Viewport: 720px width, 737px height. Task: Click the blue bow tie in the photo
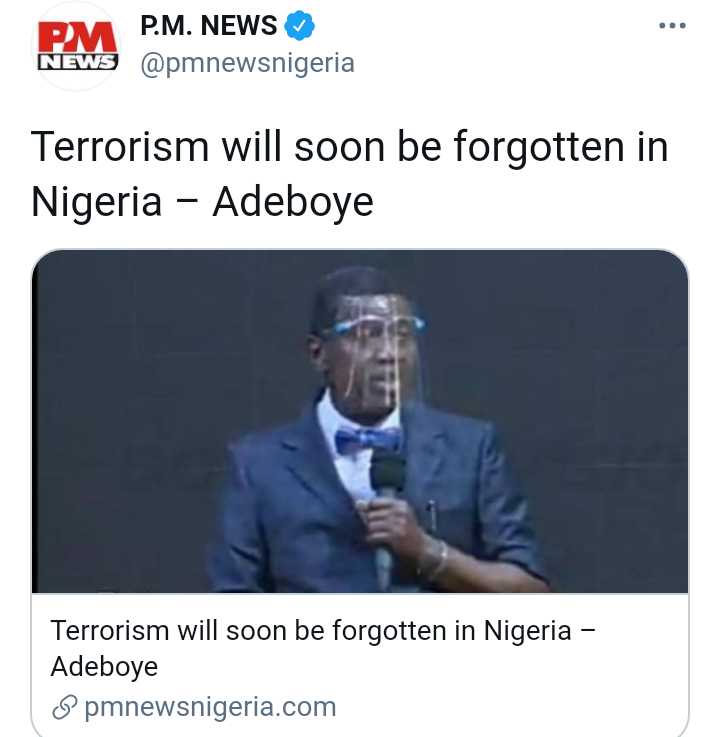tap(368, 441)
